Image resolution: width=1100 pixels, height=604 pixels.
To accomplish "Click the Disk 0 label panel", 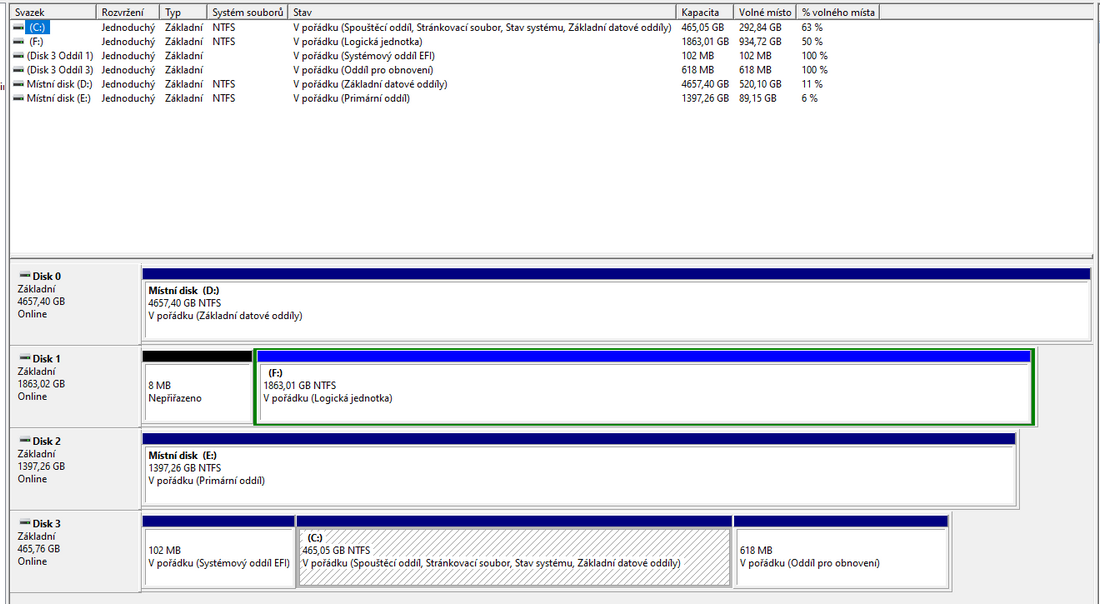I will (75, 304).
